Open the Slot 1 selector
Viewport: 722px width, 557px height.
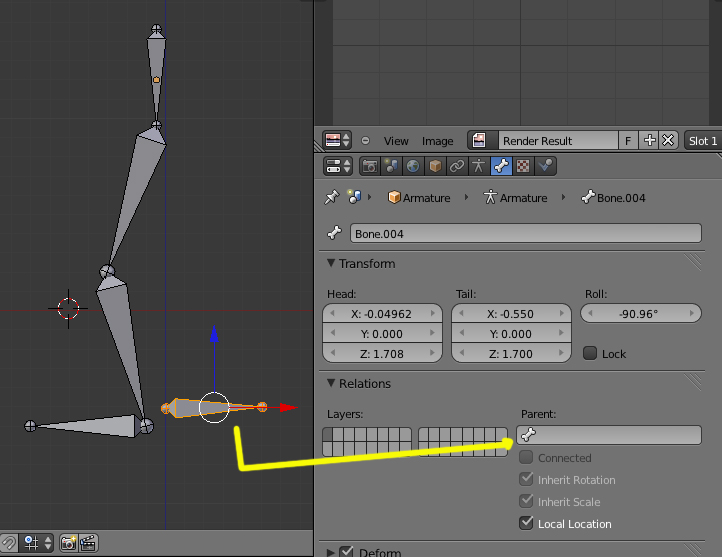[x=703, y=140]
